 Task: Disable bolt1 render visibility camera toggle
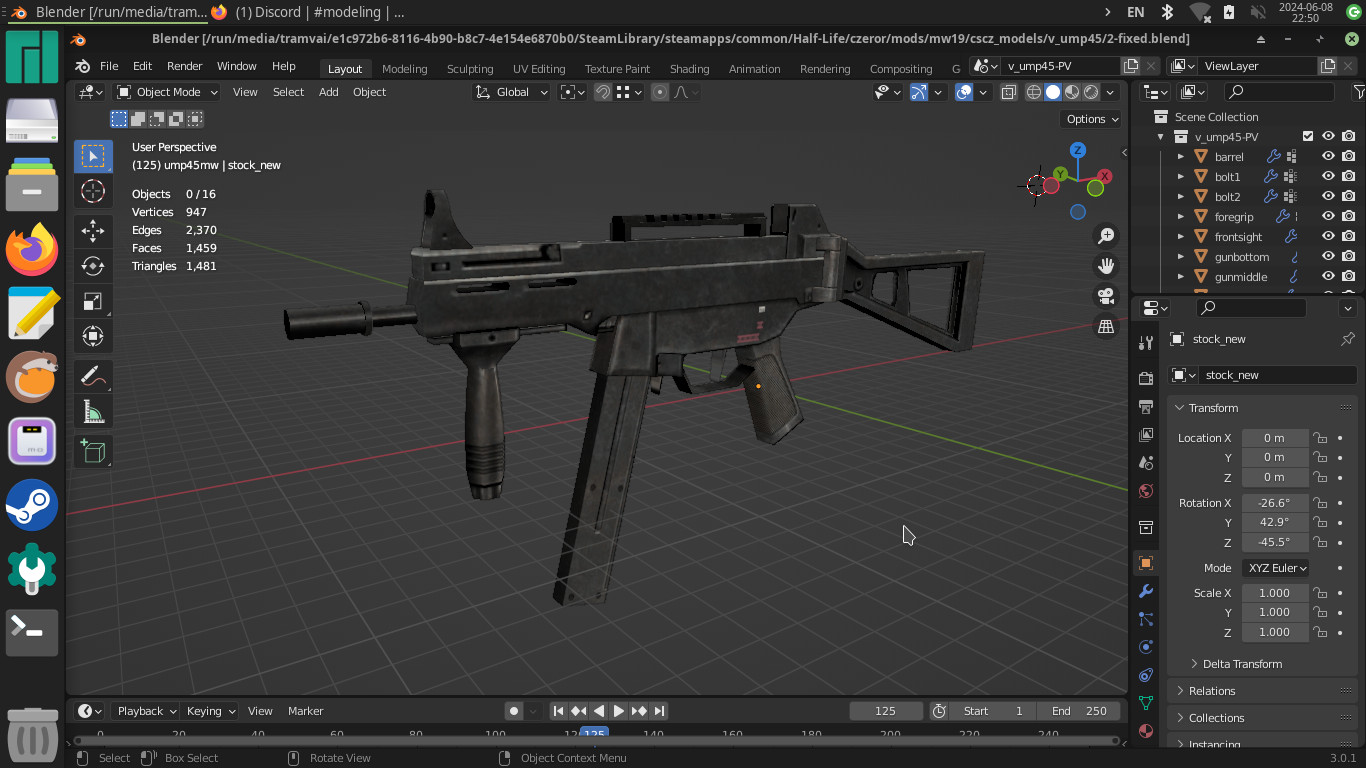tap(1349, 176)
